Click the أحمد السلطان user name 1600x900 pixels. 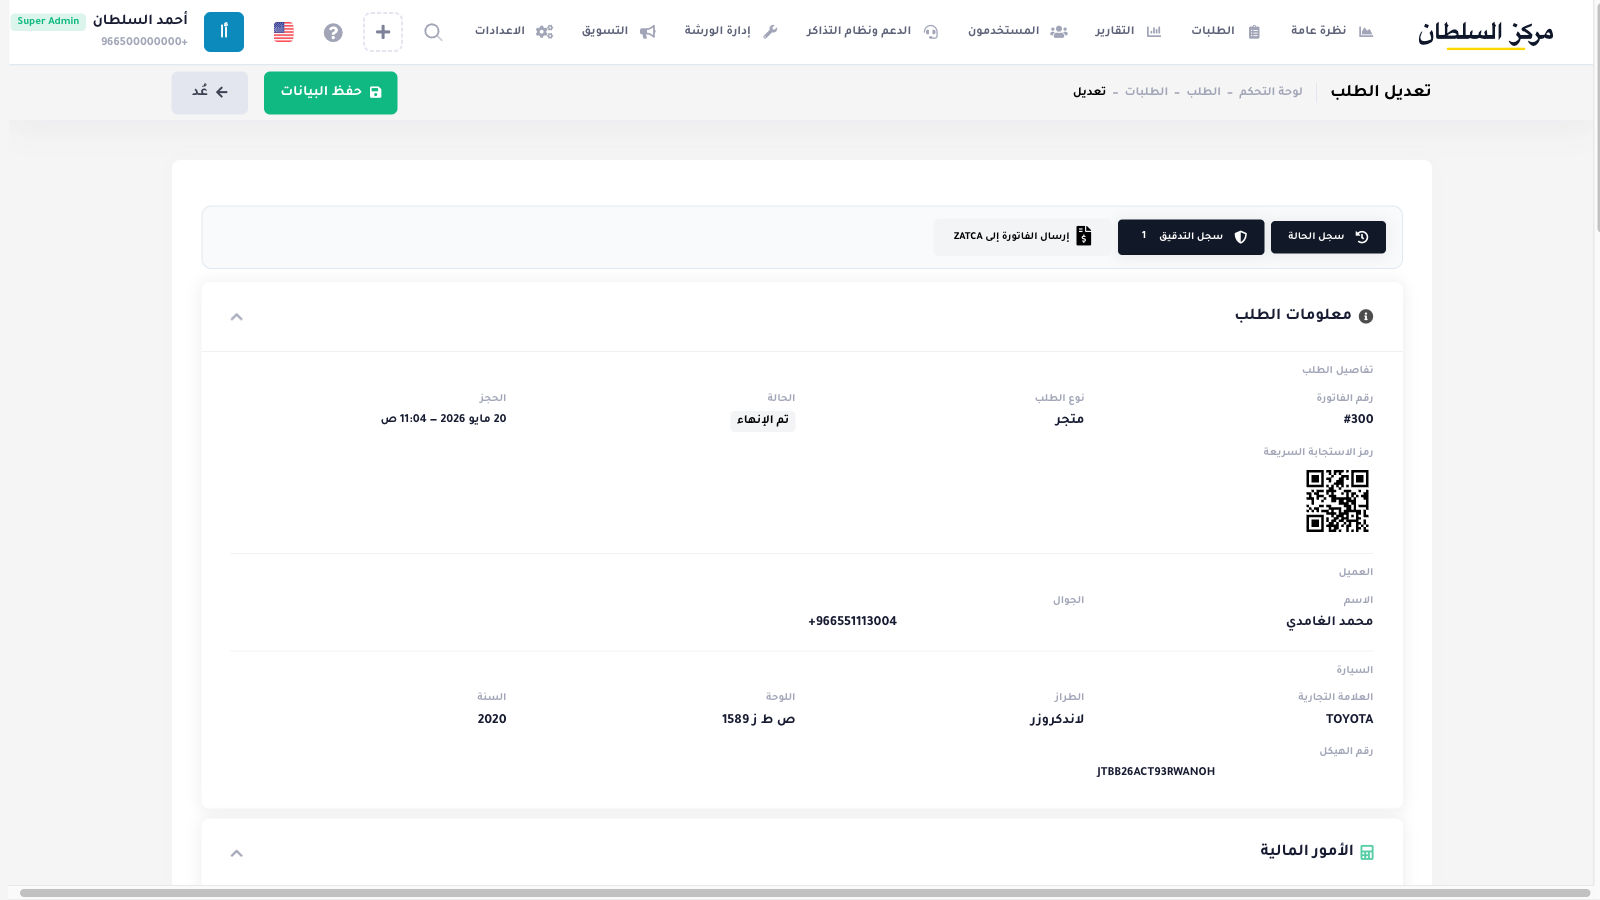click(140, 20)
